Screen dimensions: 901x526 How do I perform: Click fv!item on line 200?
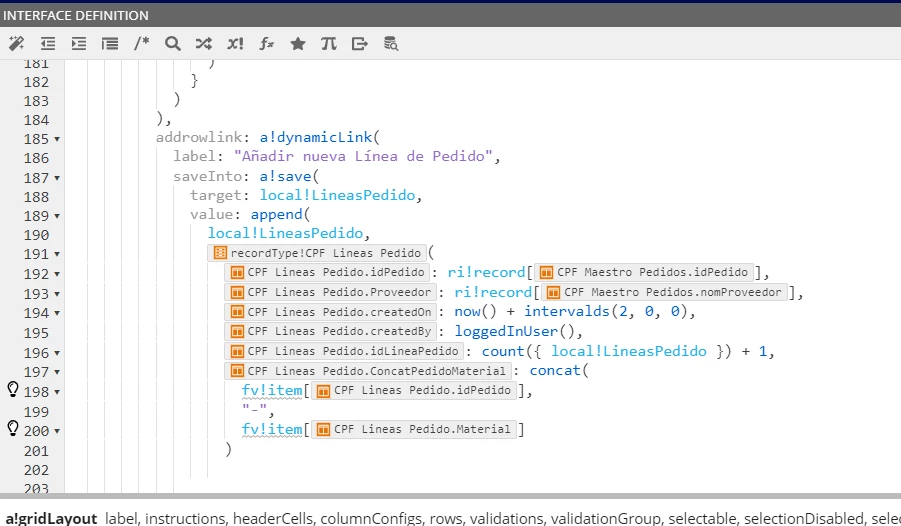[272, 430]
